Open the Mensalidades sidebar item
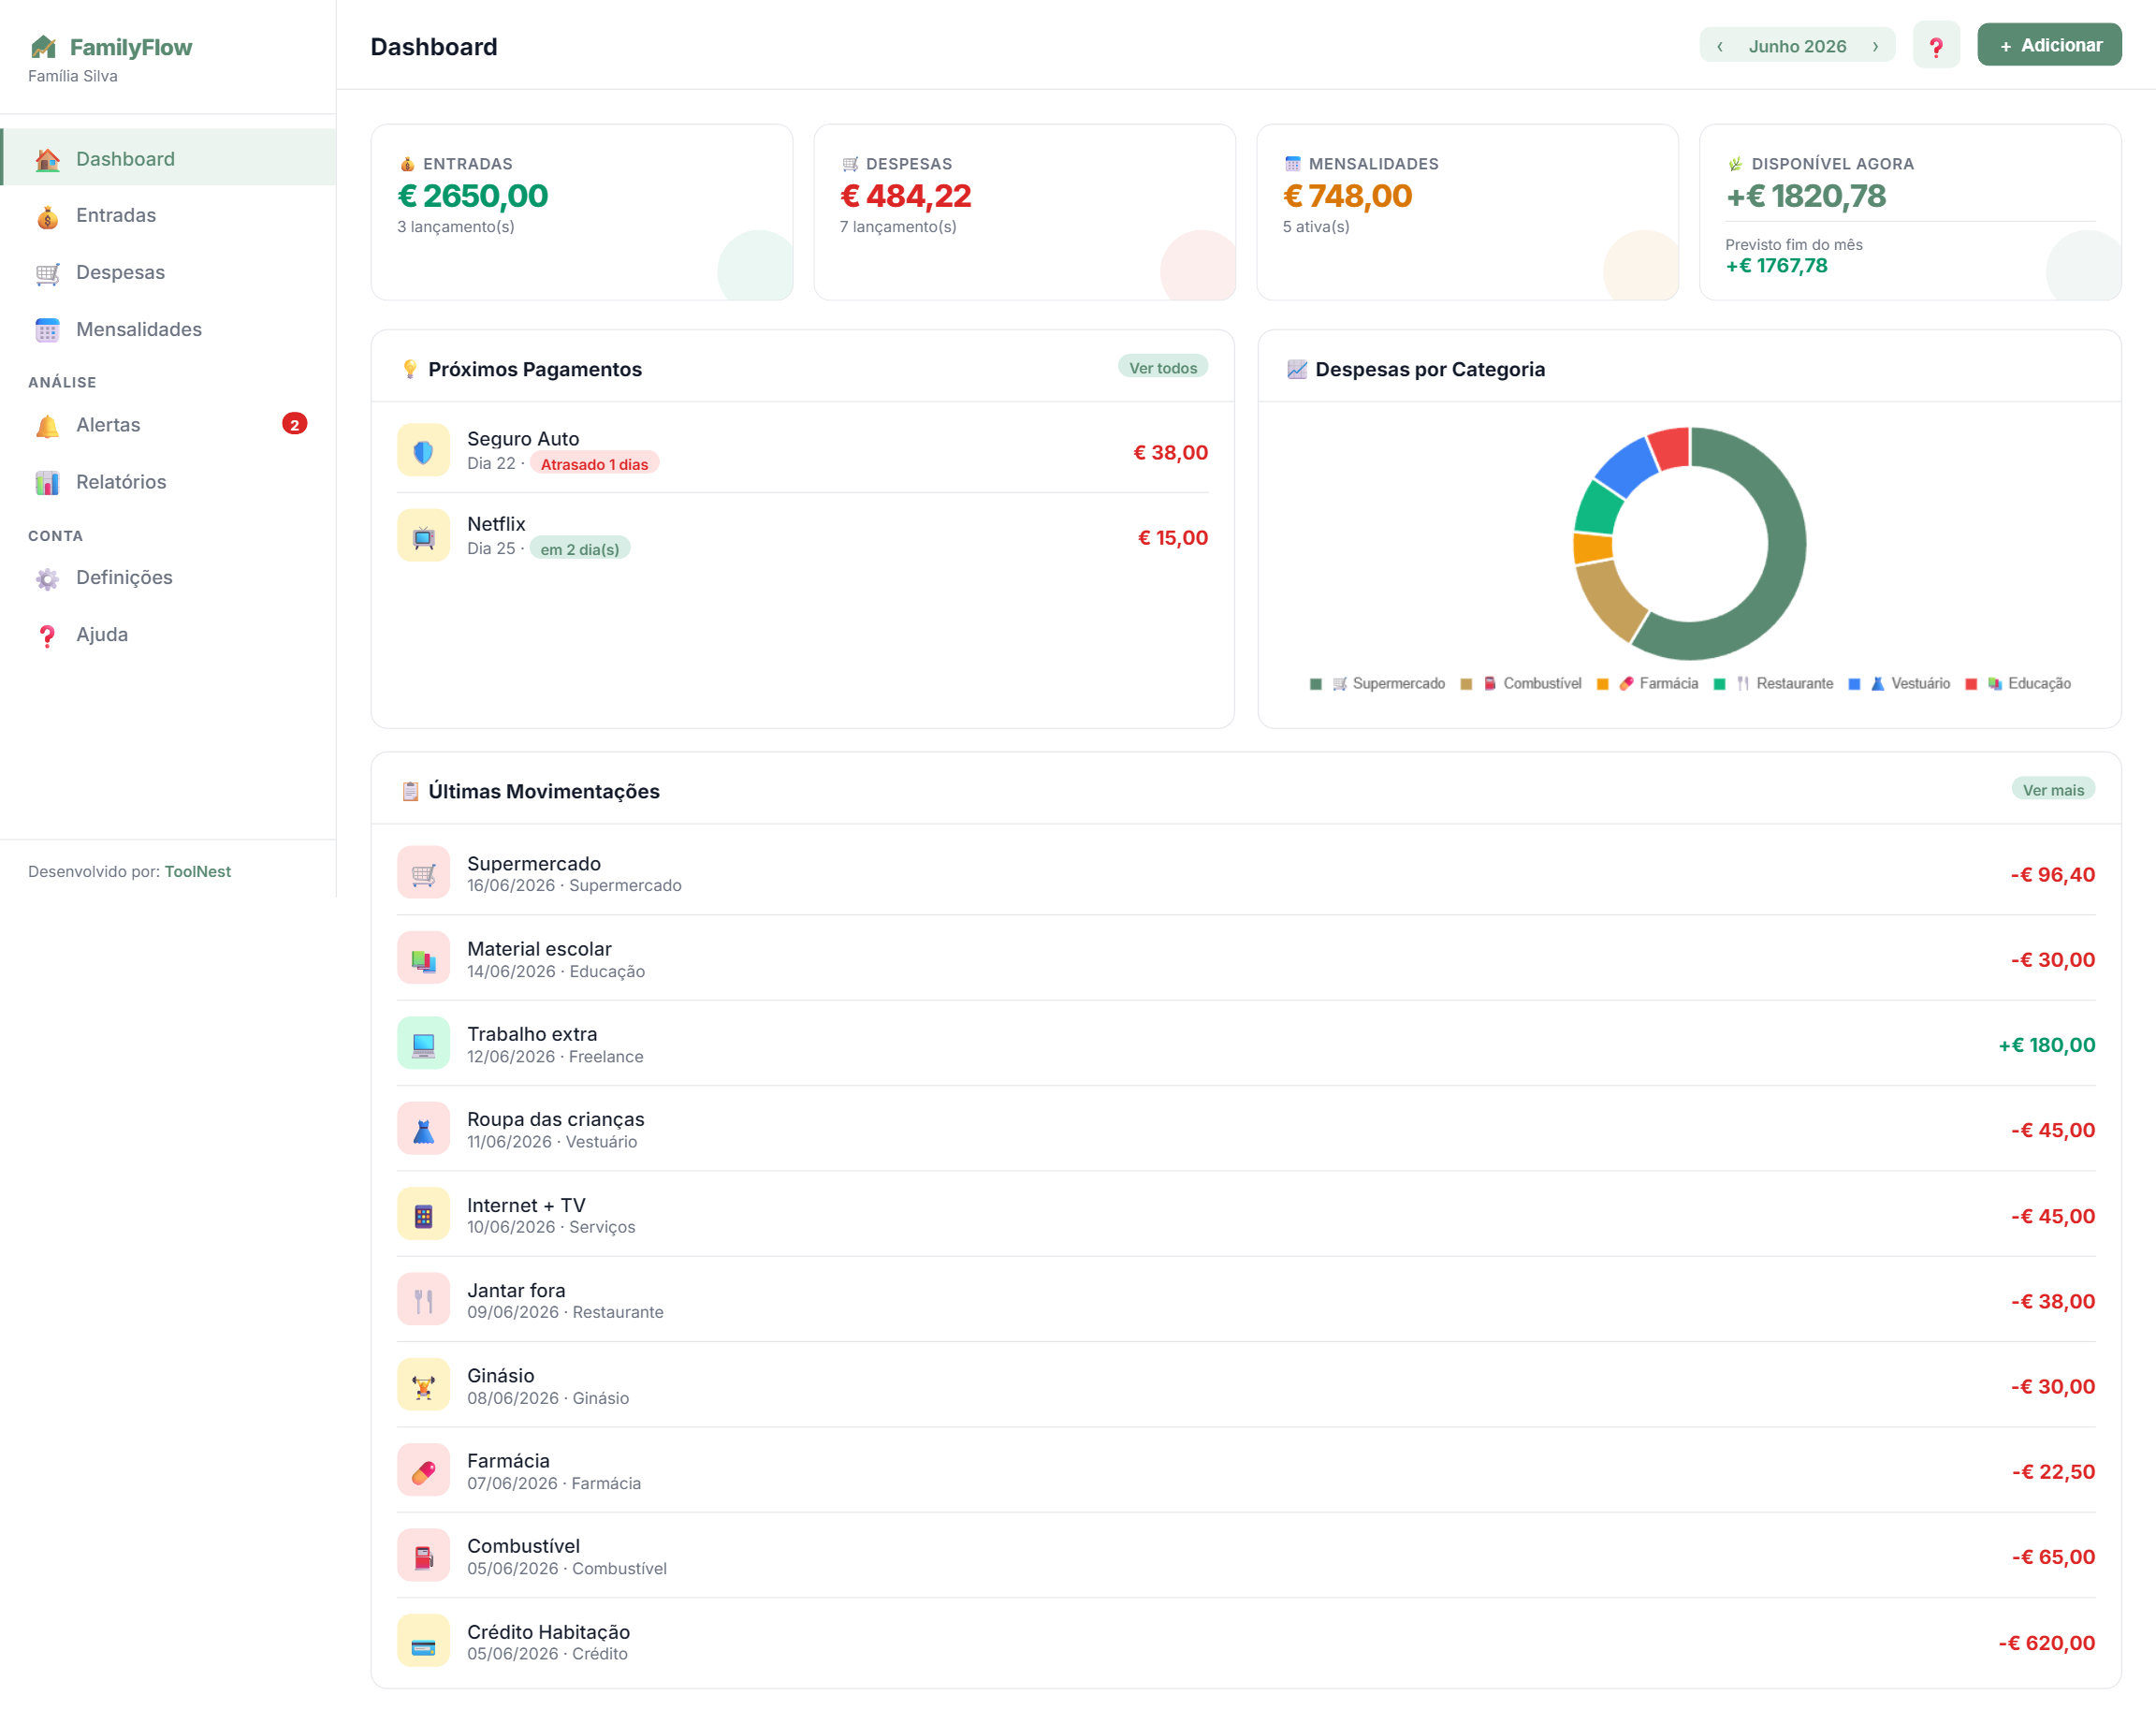This screenshot has width=2156, height=1724. 168,329
